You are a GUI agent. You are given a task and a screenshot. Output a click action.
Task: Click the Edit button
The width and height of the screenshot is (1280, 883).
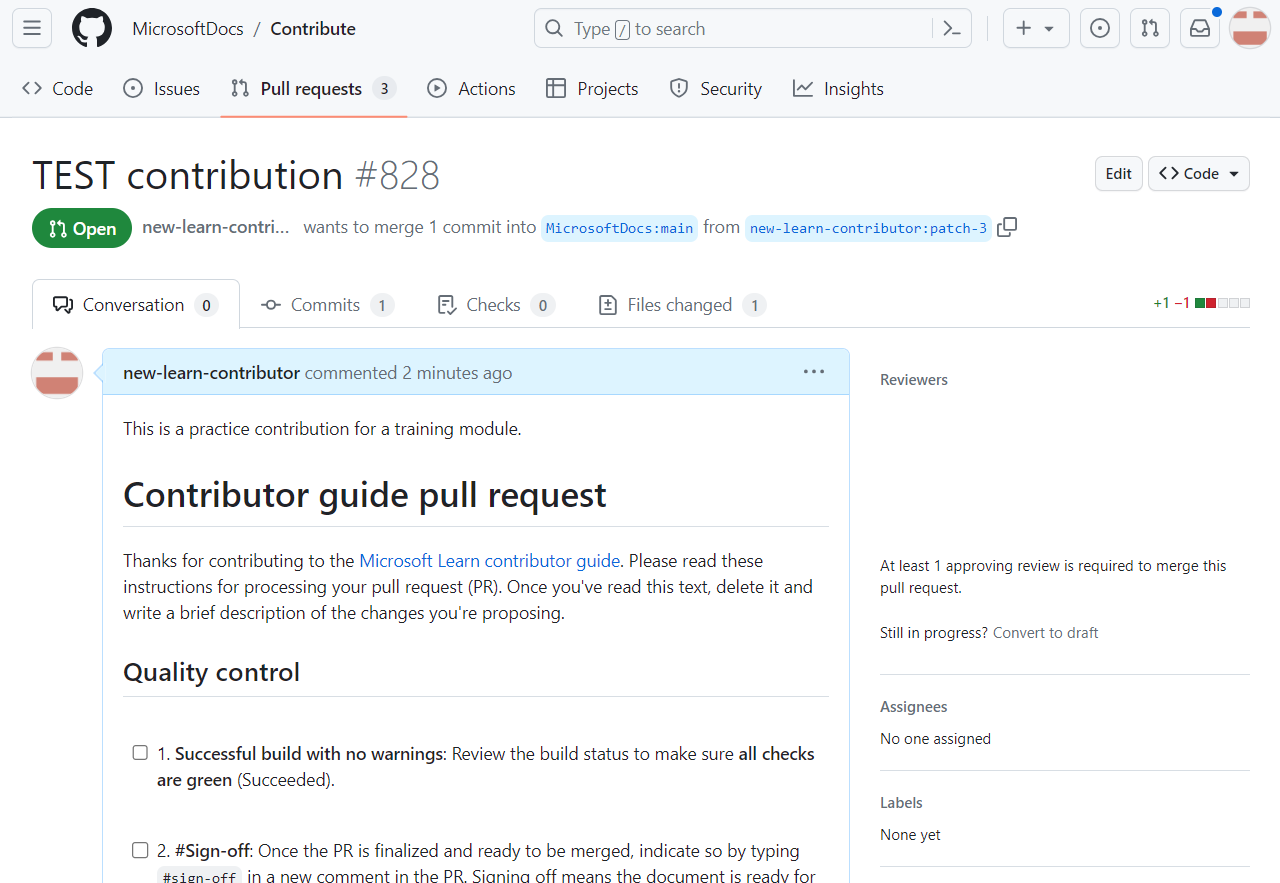click(1118, 173)
